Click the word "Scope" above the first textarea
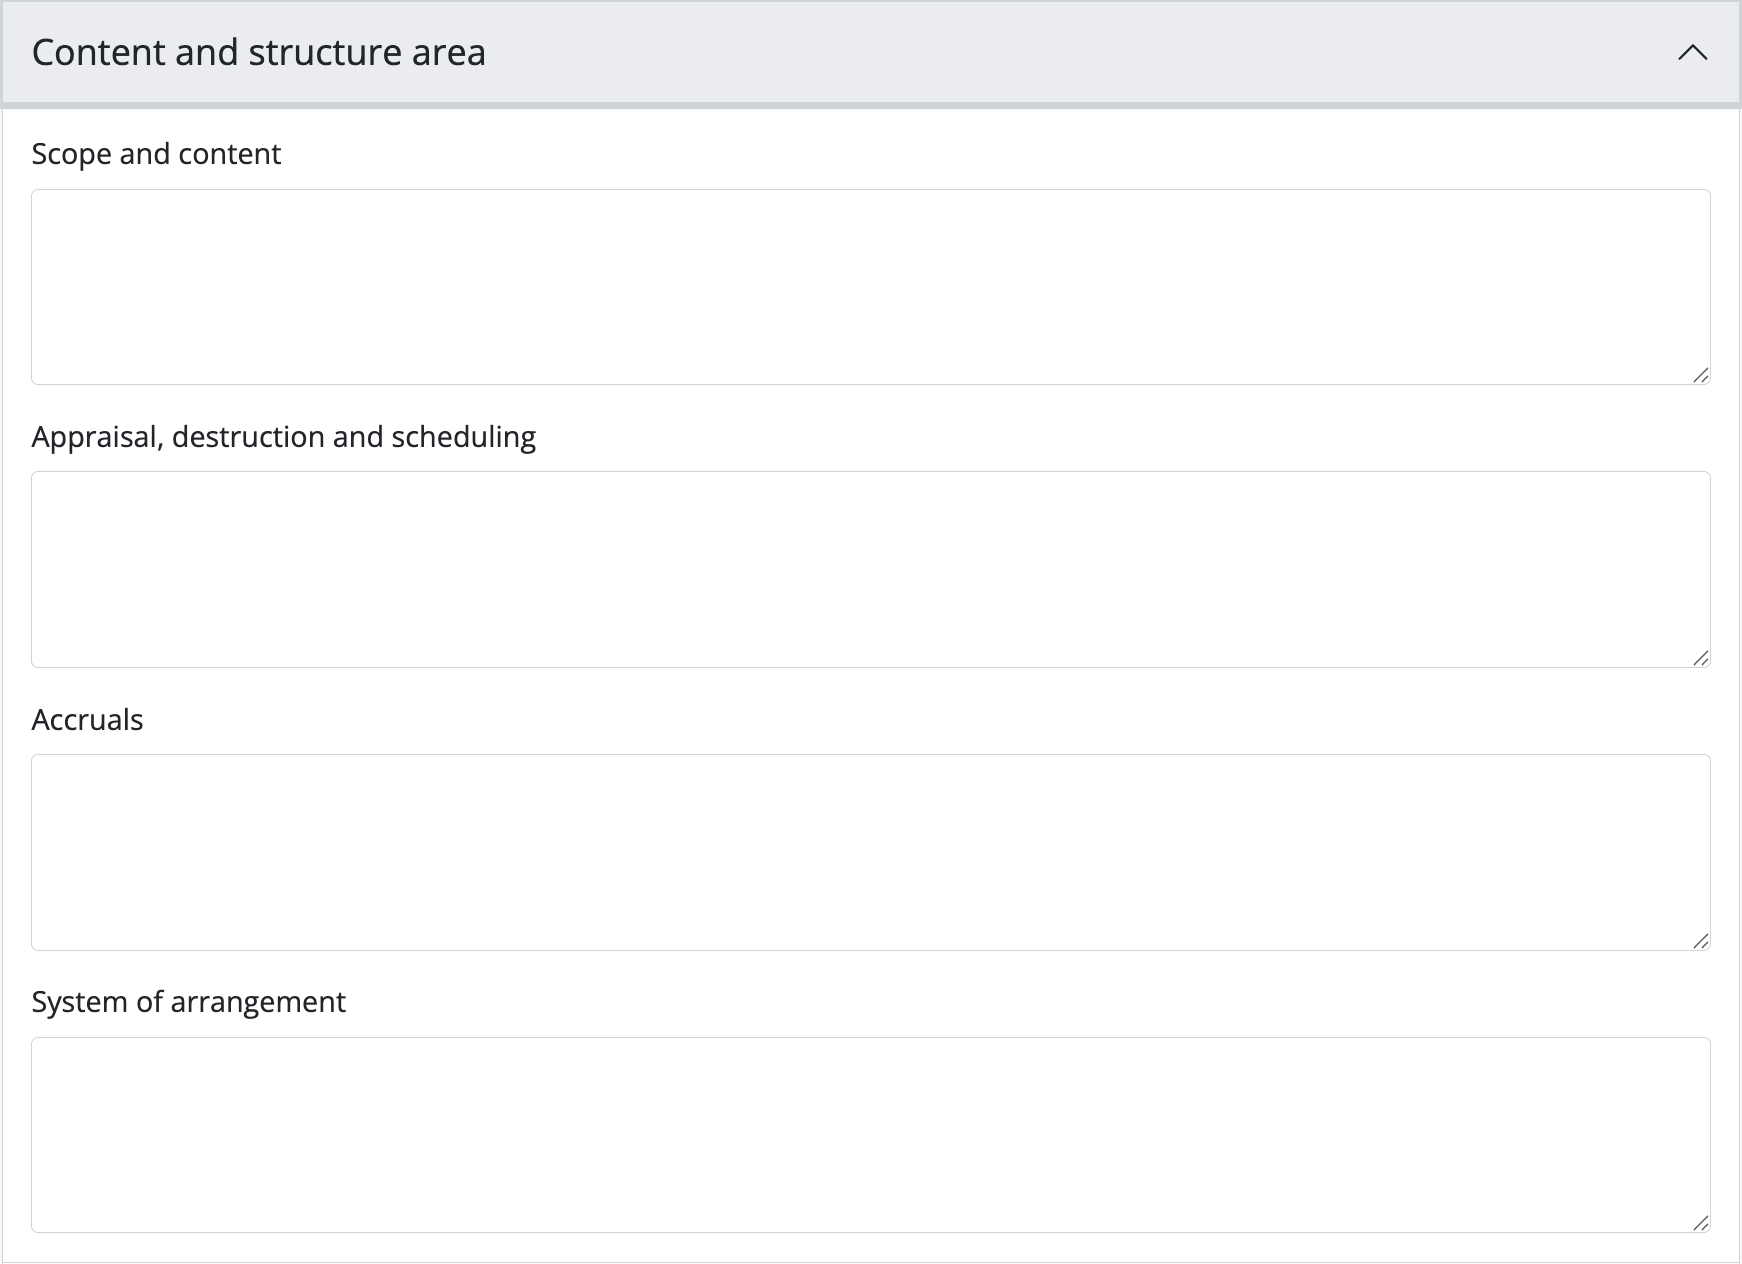The width and height of the screenshot is (1742, 1264). [x=71, y=154]
